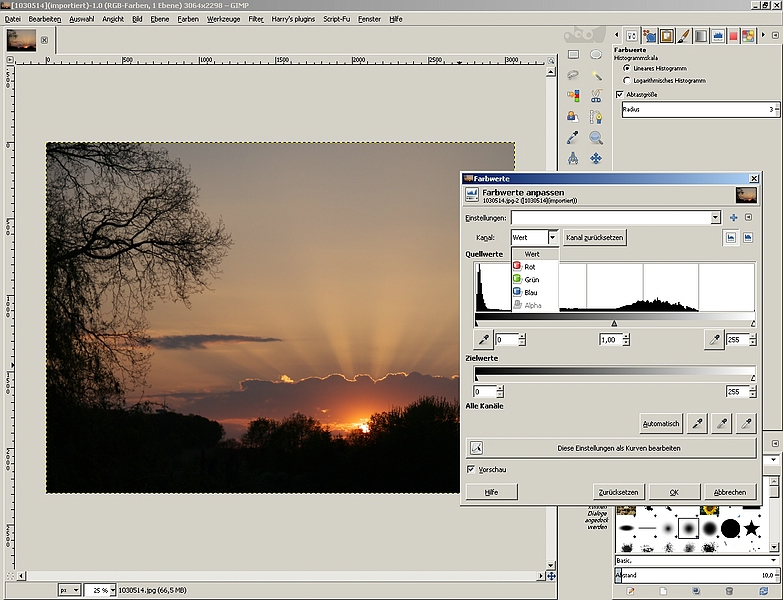
Task: Choose Rot from the Kanal dropdown list
Action: pos(531,267)
